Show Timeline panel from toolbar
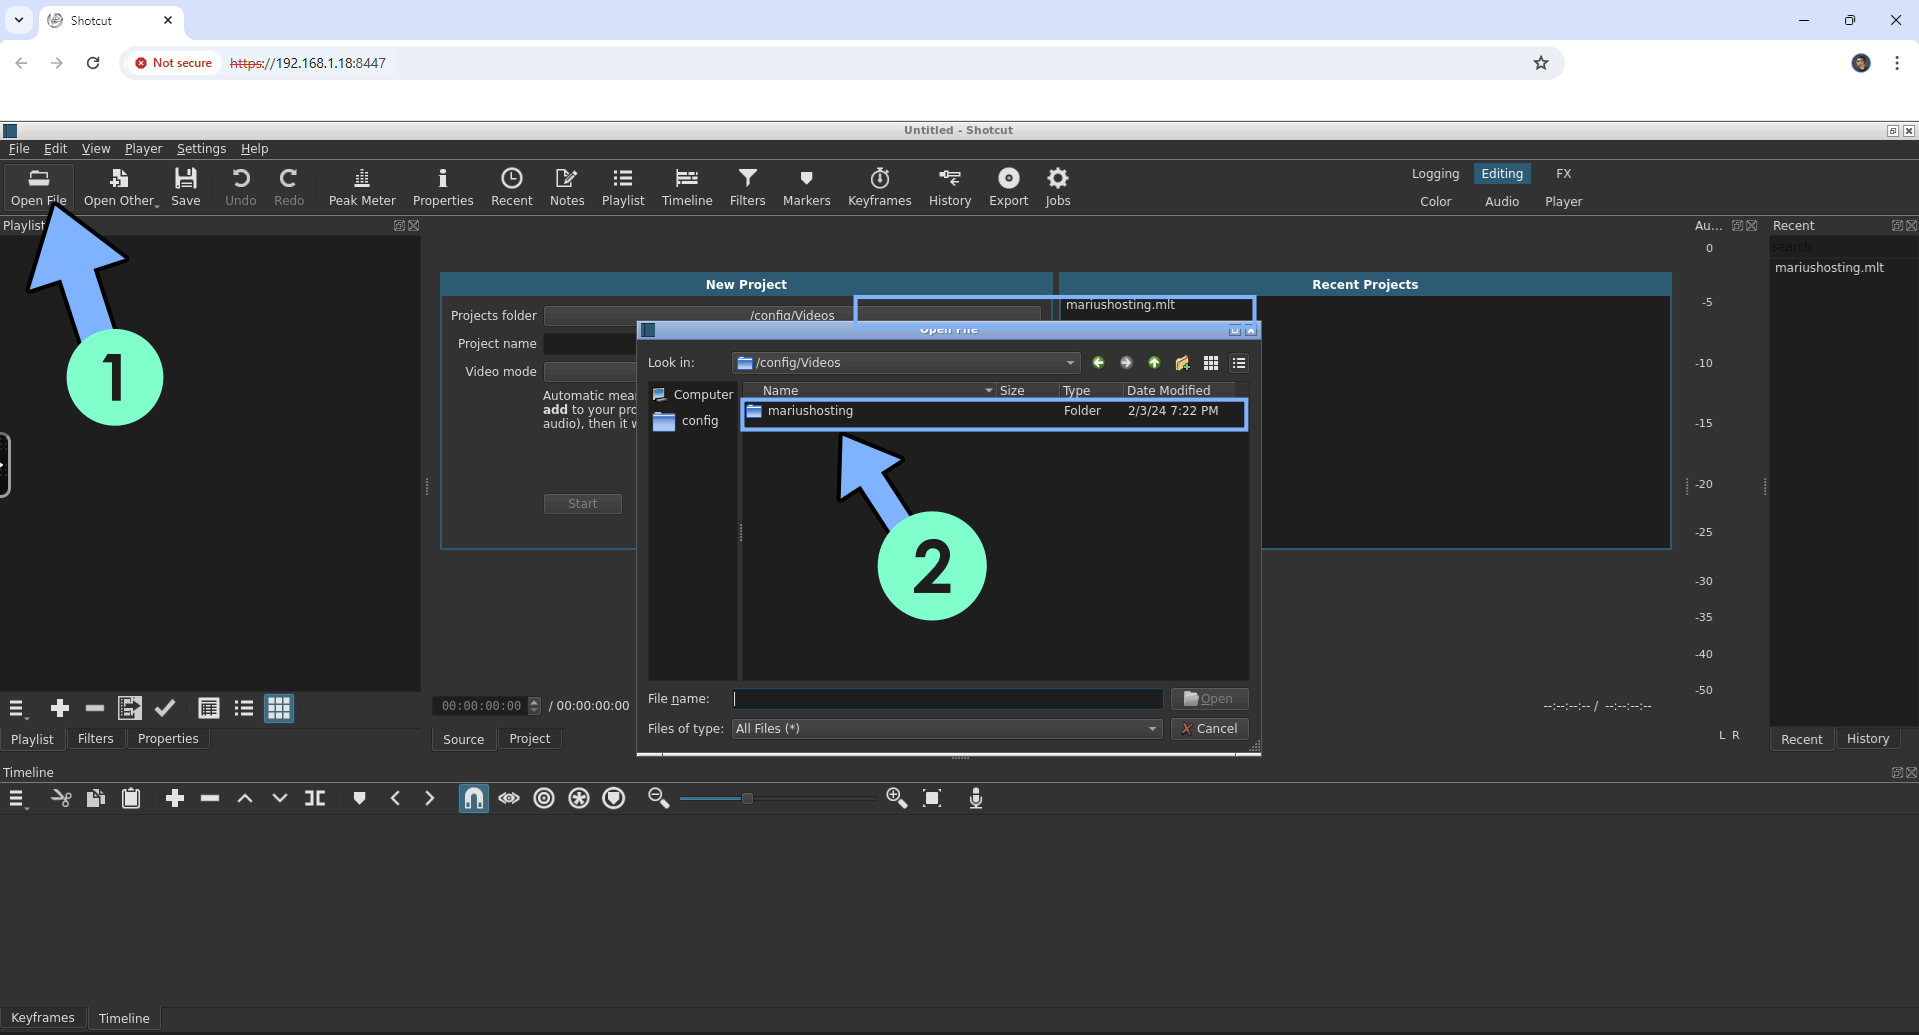 tap(687, 187)
